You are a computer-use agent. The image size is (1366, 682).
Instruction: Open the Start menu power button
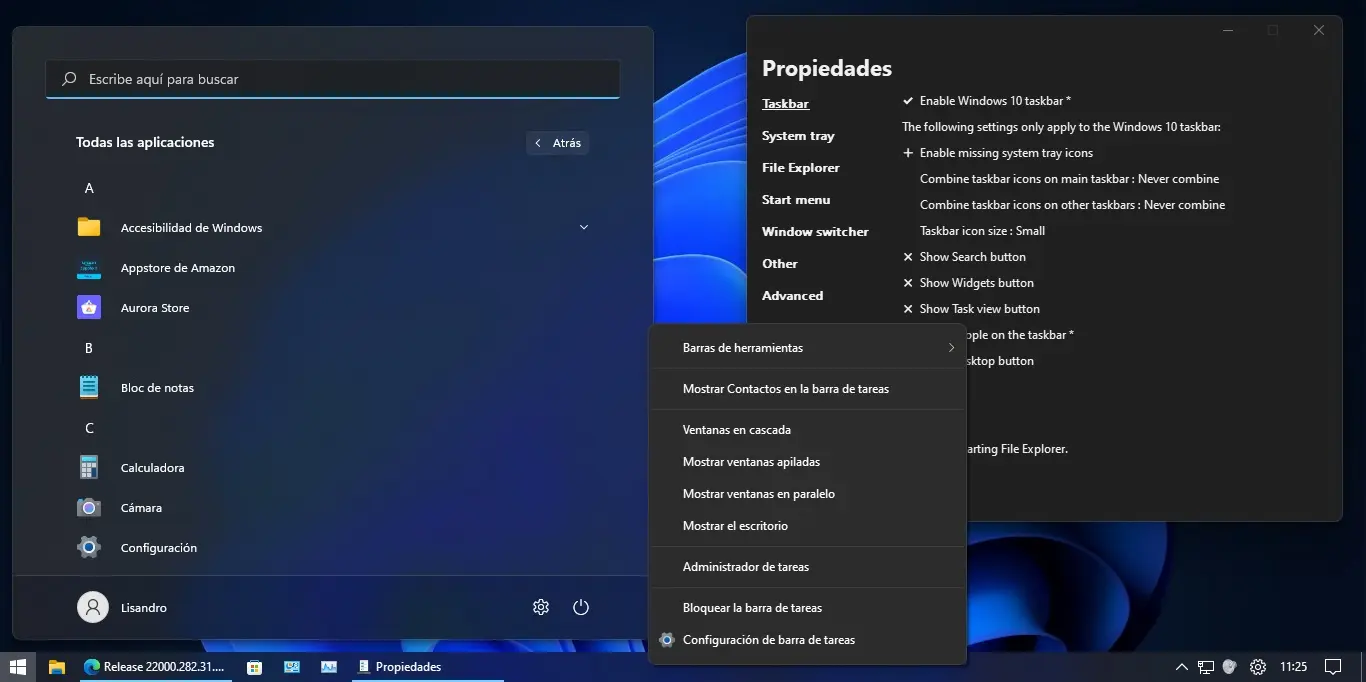point(581,607)
